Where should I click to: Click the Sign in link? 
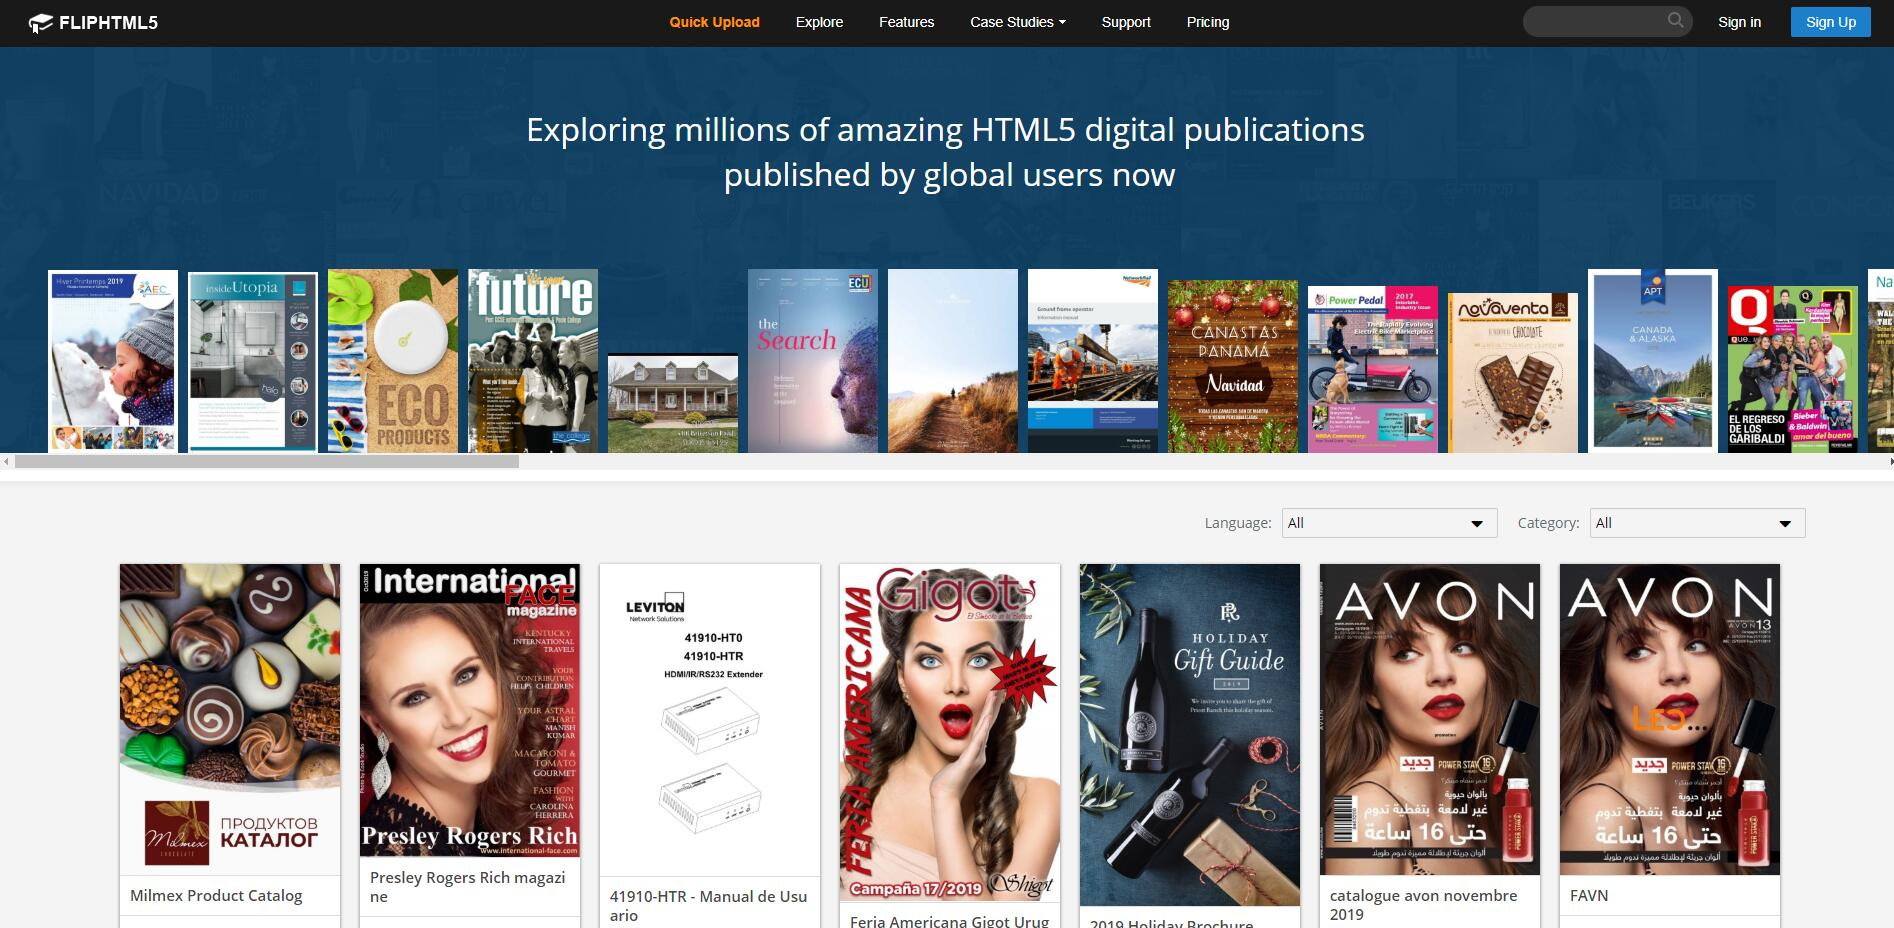tap(1739, 22)
